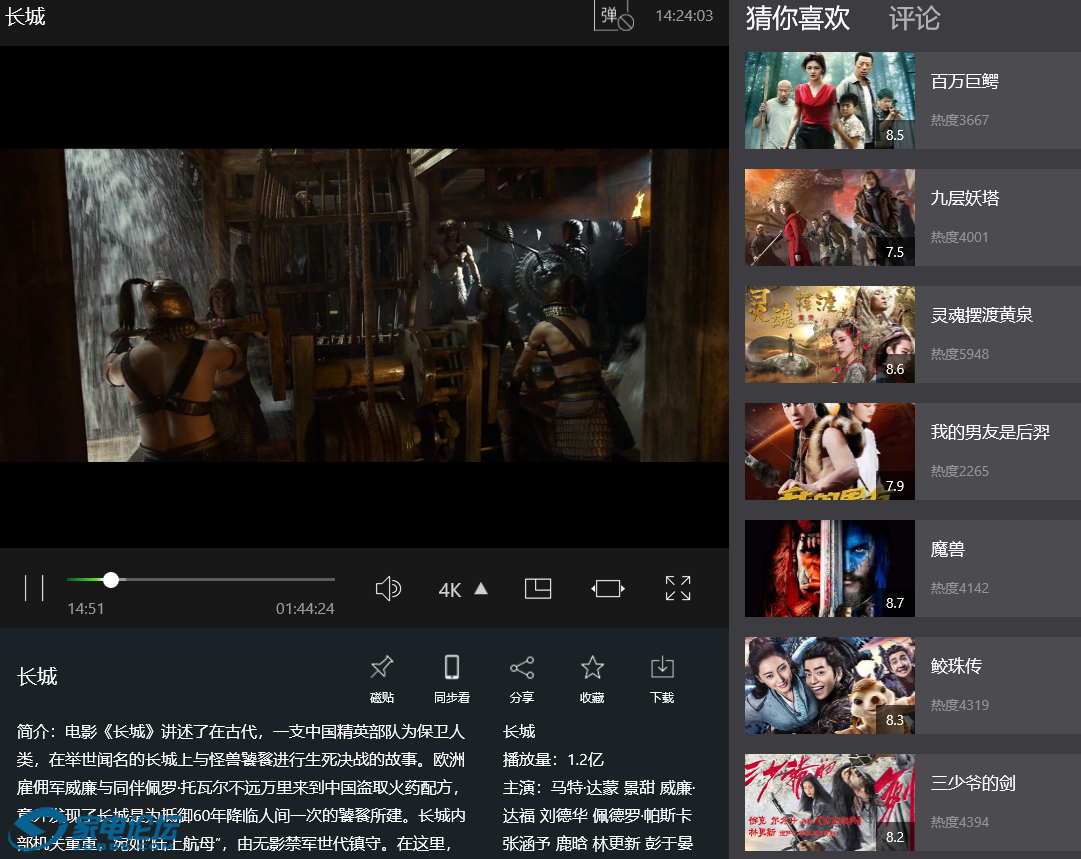
Task: Add movie to favorites (收藏)
Action: pyautogui.click(x=592, y=678)
